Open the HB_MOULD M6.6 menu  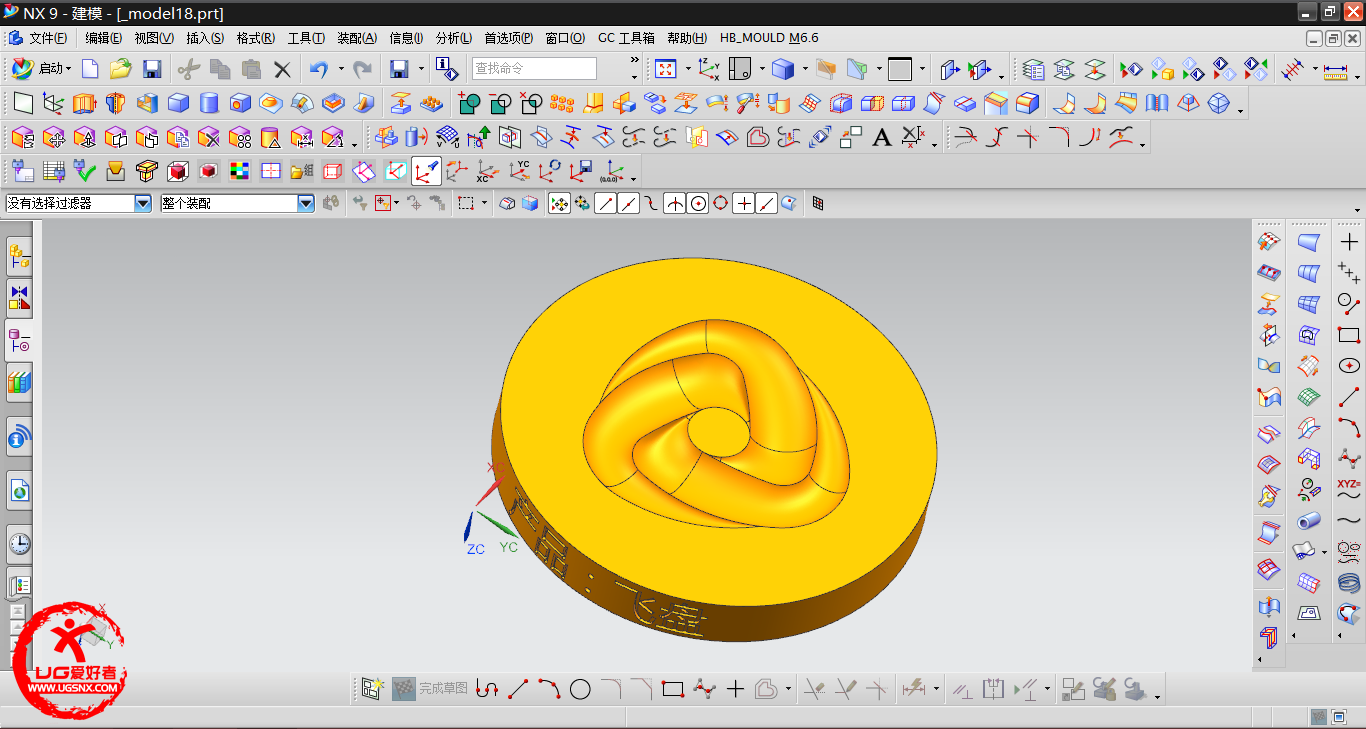(769, 38)
